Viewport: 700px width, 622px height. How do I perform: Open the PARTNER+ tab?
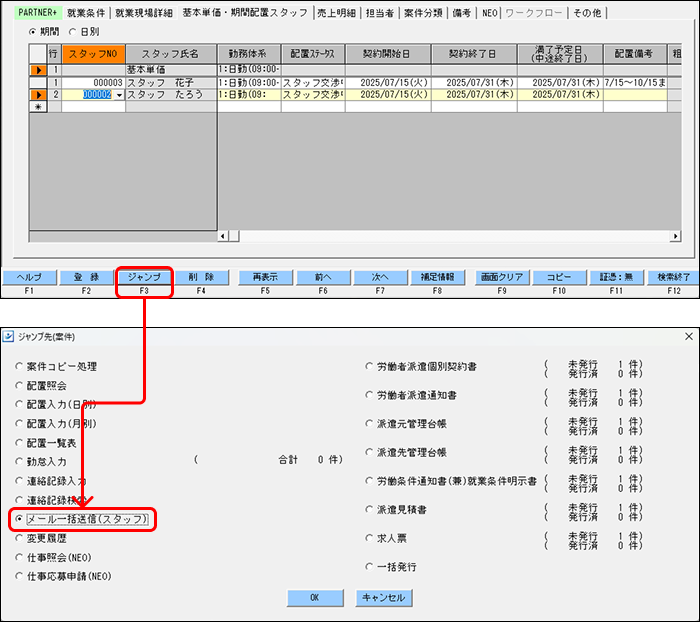pyautogui.click(x=38, y=13)
